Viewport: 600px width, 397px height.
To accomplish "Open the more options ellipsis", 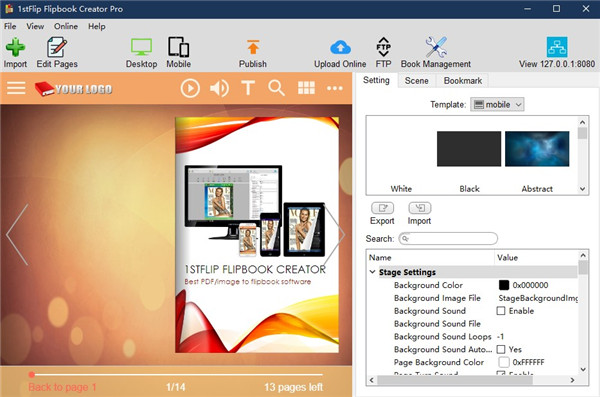I will tap(335, 88).
